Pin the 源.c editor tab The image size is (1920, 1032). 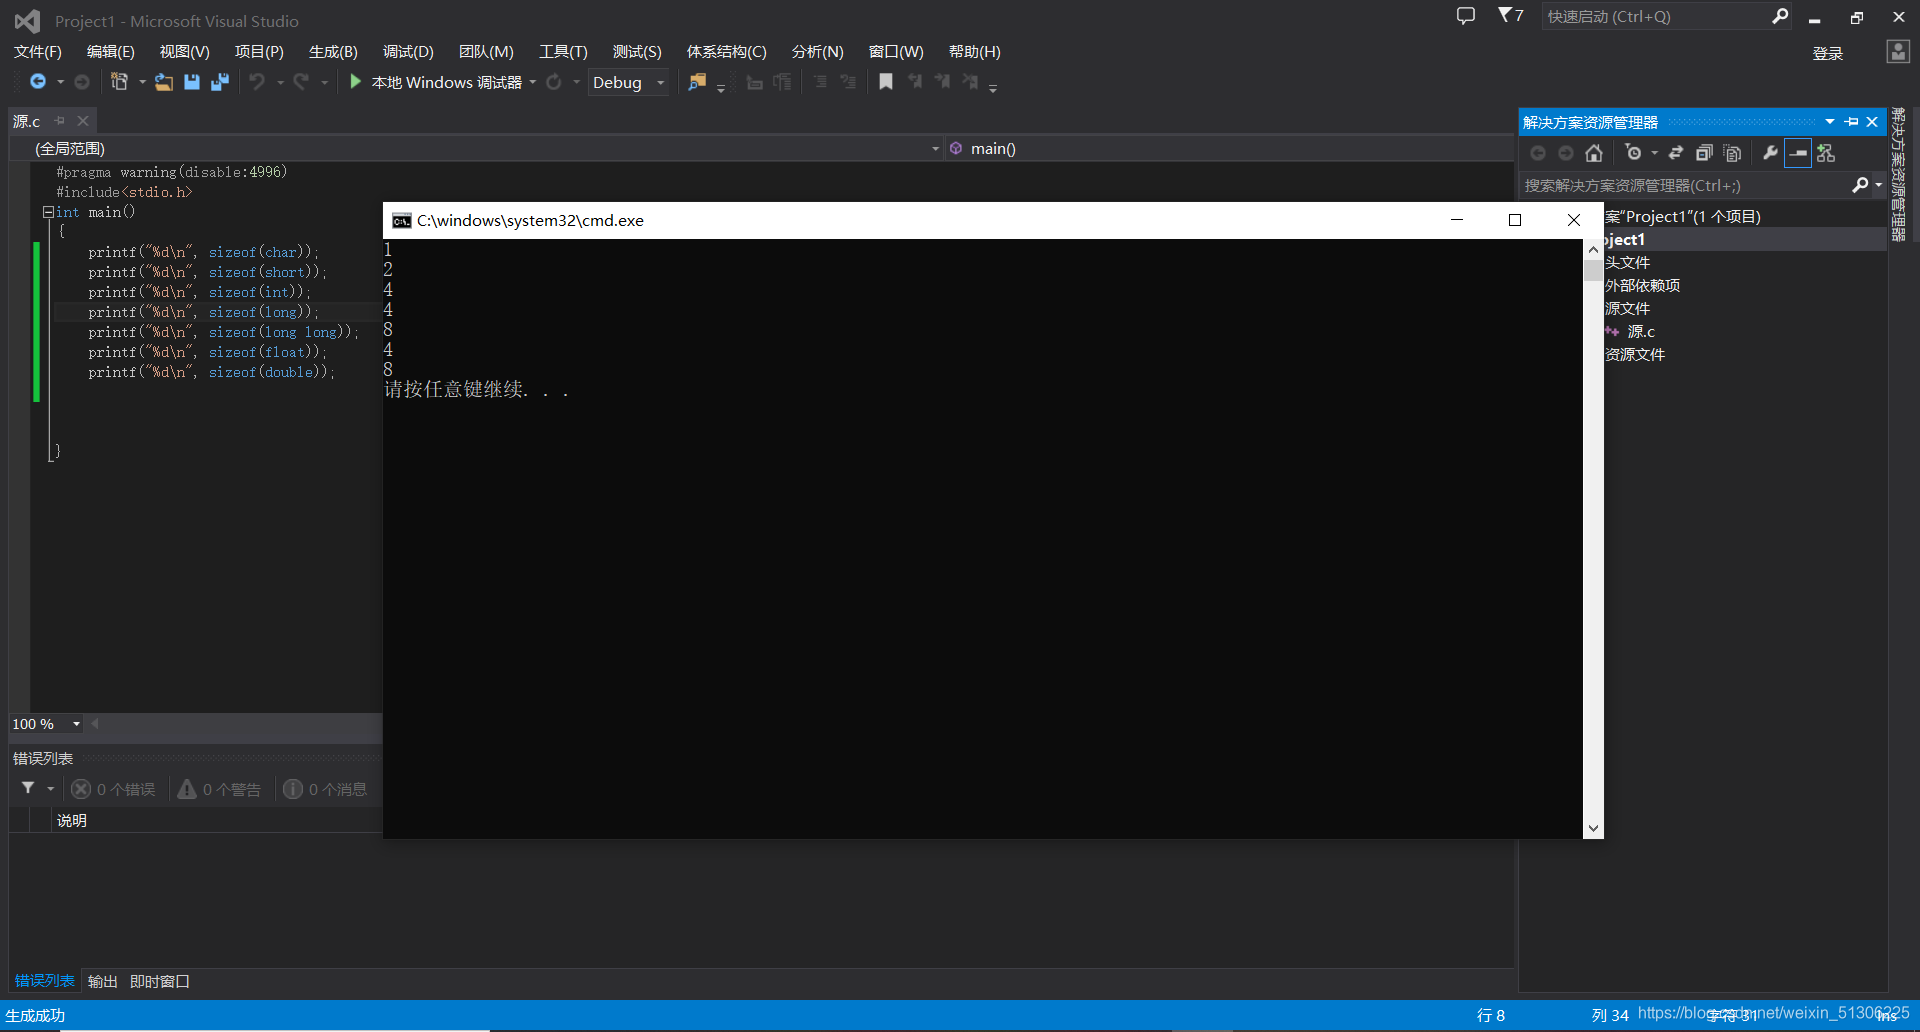click(x=60, y=121)
